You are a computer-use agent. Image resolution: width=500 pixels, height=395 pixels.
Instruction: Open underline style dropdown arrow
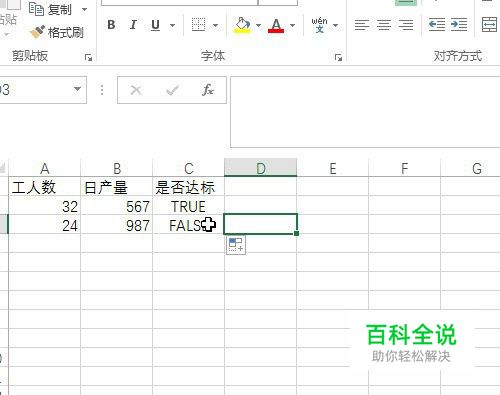point(172,25)
